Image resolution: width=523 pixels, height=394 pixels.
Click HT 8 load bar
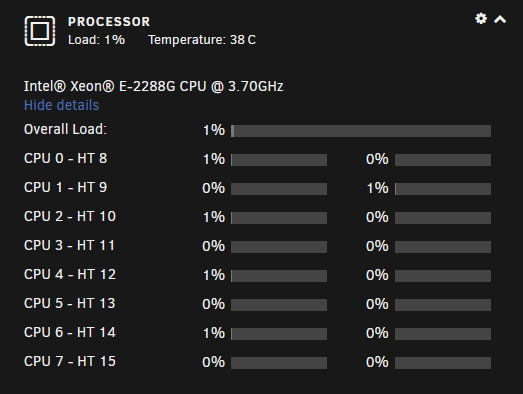(443, 160)
